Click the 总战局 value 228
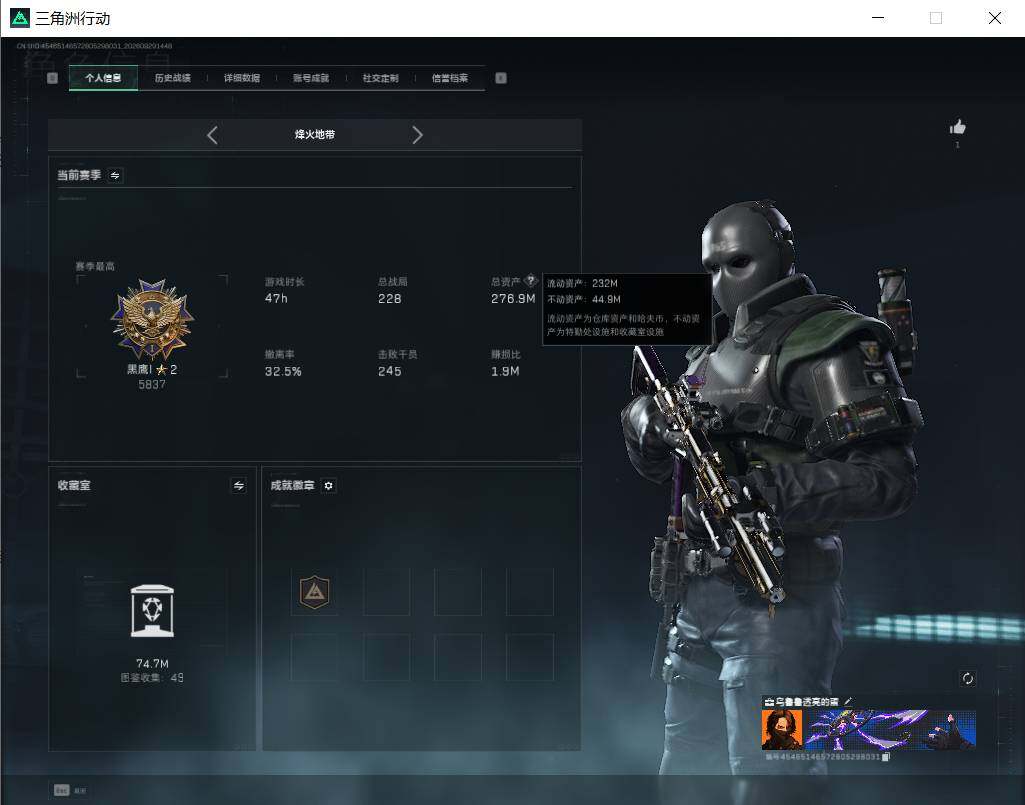The image size is (1025, 805). pos(390,299)
